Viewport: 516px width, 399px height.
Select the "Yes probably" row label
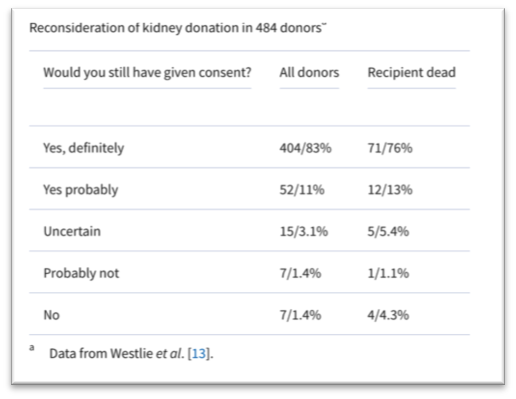coord(81,190)
